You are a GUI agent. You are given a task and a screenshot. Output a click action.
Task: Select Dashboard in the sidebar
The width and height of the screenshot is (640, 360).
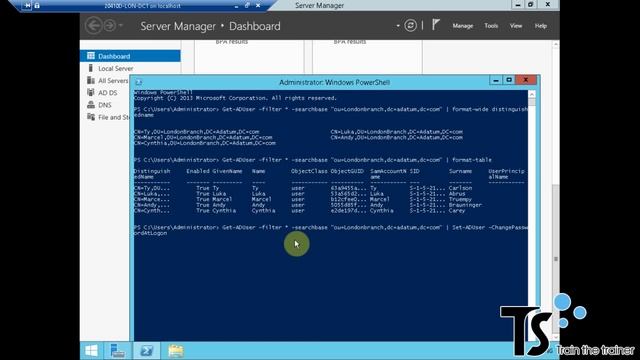130,56
